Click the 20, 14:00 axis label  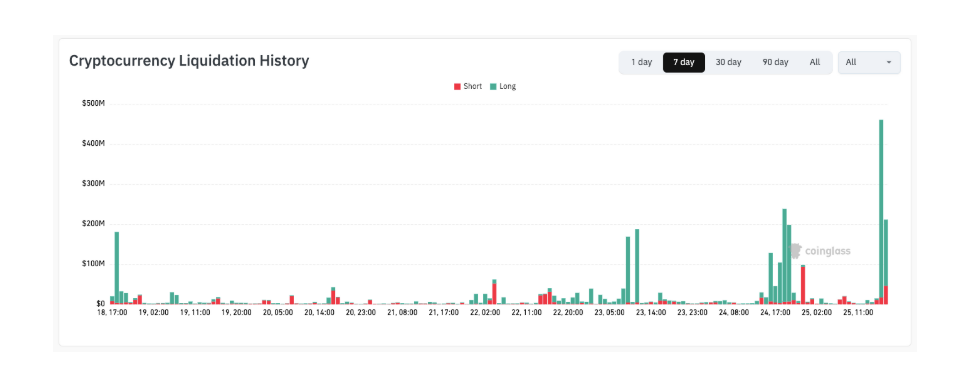[x=319, y=313]
